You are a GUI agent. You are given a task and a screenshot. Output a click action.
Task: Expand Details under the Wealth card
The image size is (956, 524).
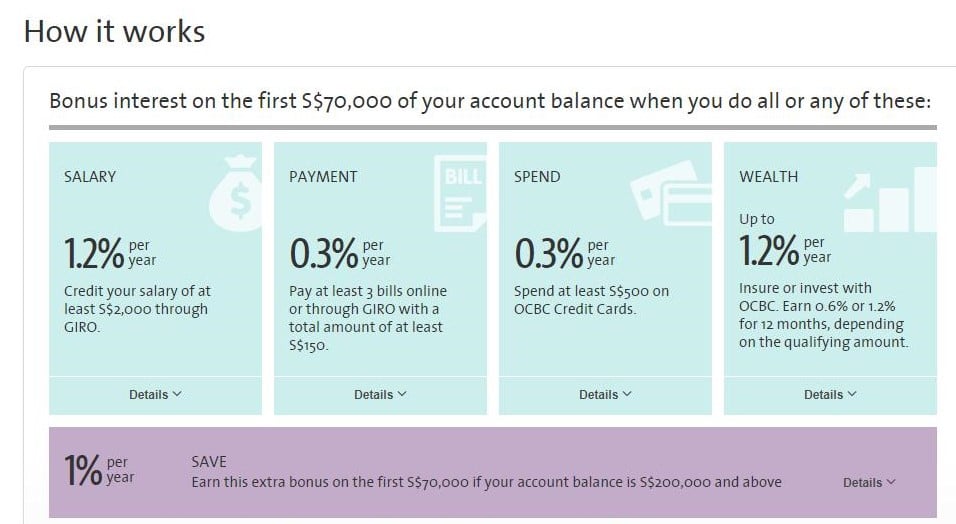(830, 395)
